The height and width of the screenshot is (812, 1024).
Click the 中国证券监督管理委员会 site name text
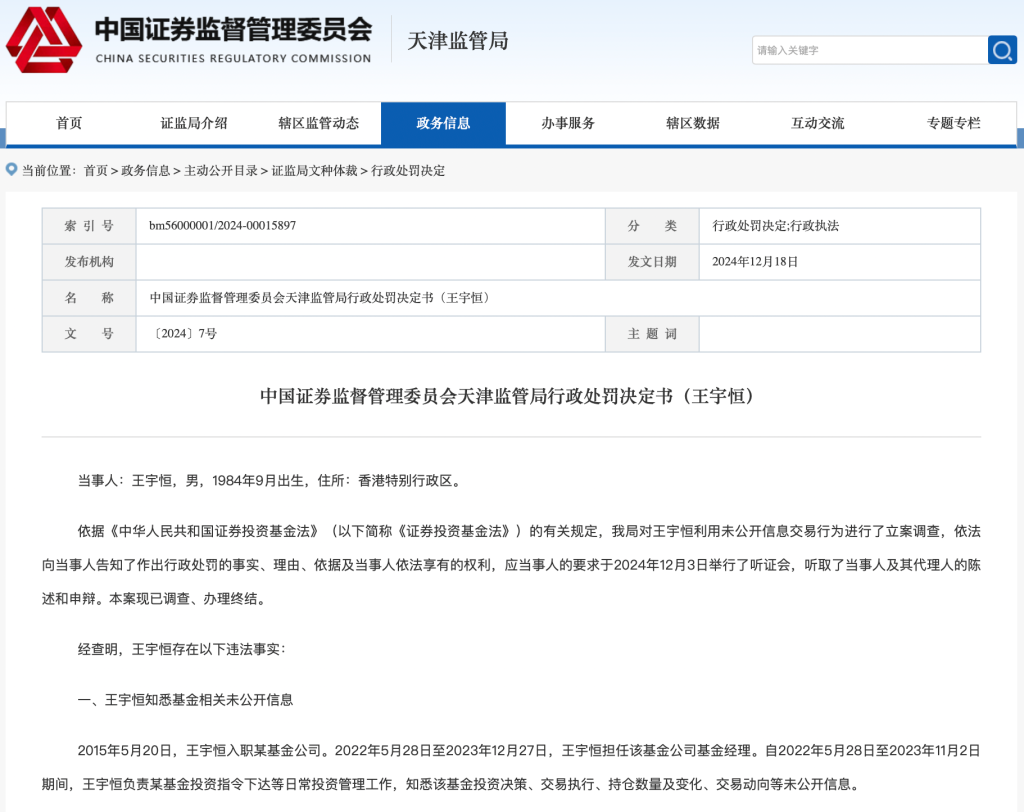point(233,30)
